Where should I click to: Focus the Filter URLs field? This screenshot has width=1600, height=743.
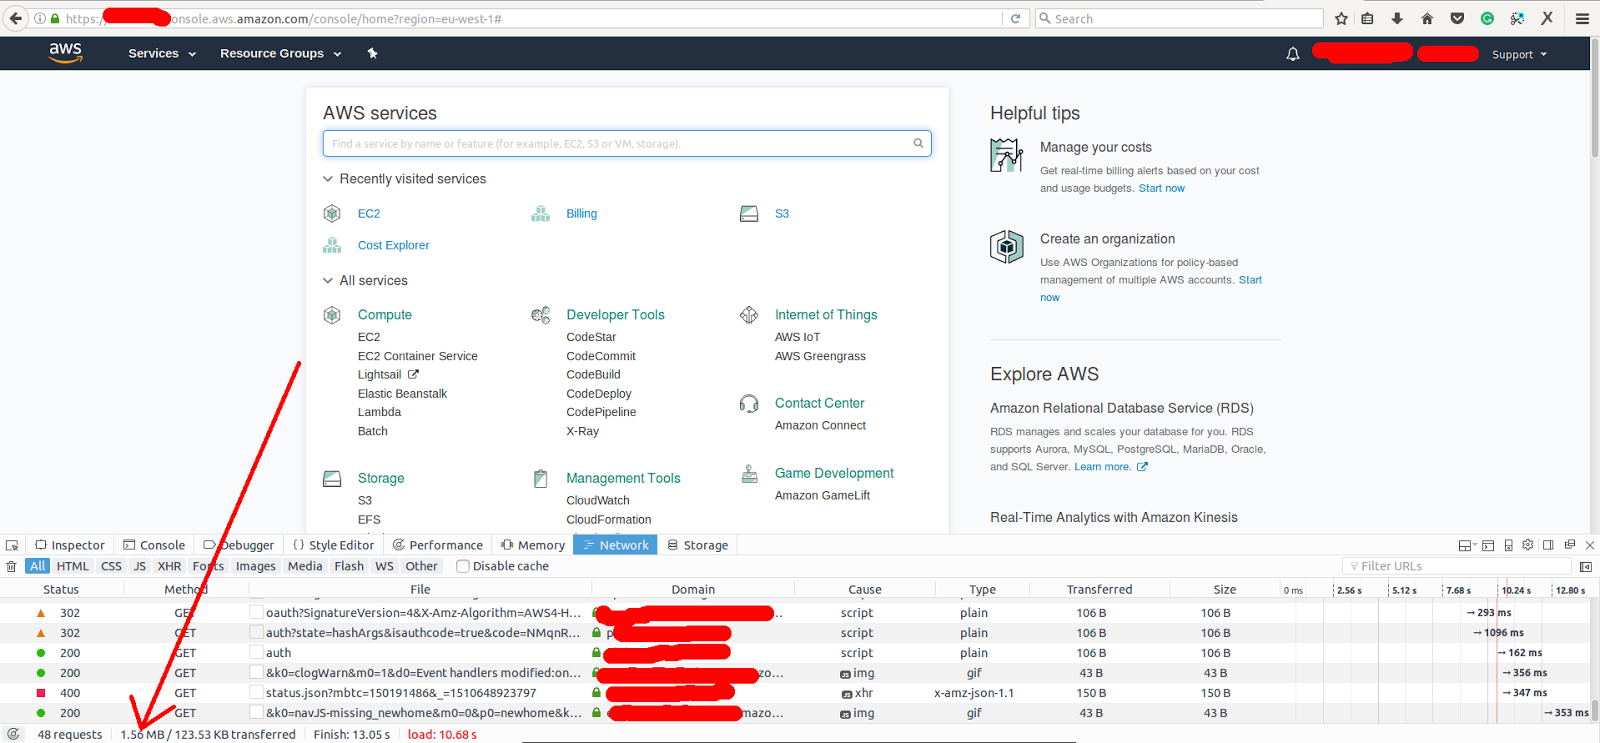point(1457,566)
